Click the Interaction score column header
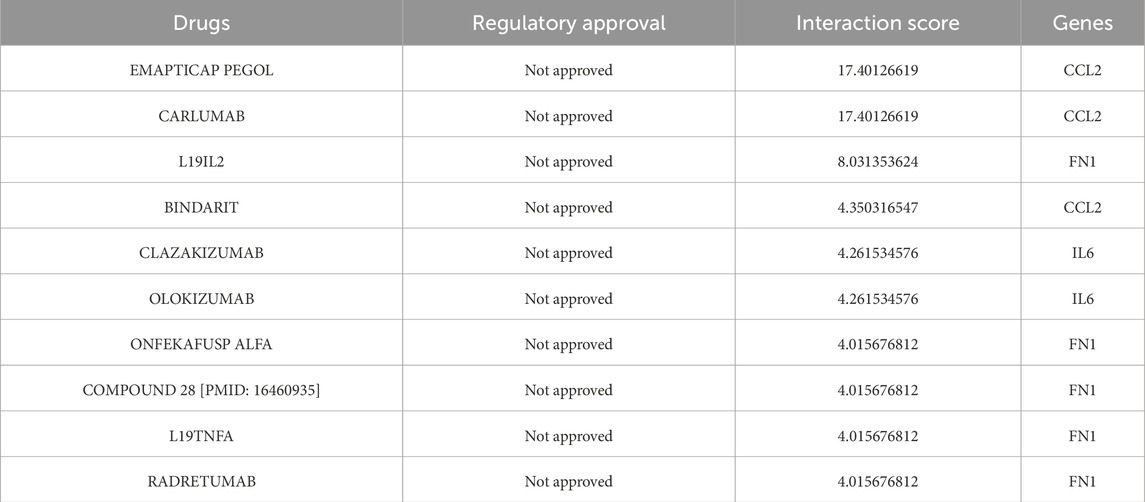Image resolution: width=1145 pixels, height=502 pixels. [x=877, y=23]
